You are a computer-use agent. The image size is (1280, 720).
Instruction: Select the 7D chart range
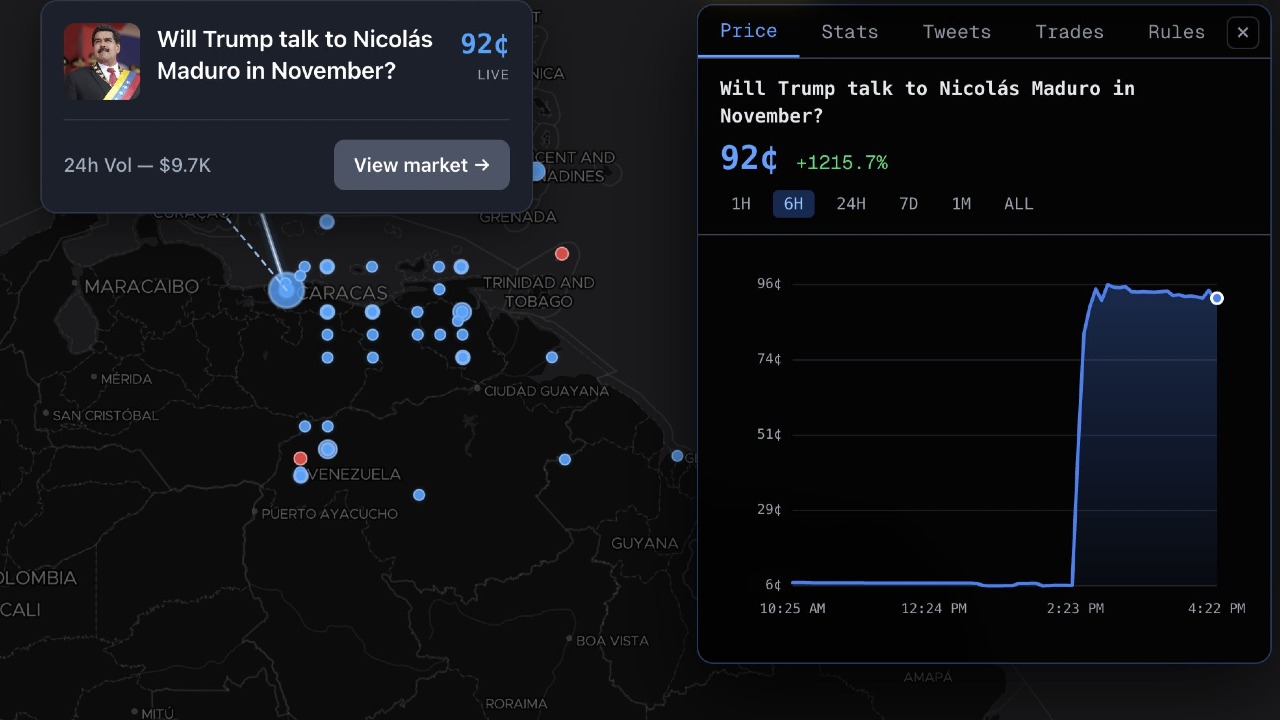click(x=908, y=203)
